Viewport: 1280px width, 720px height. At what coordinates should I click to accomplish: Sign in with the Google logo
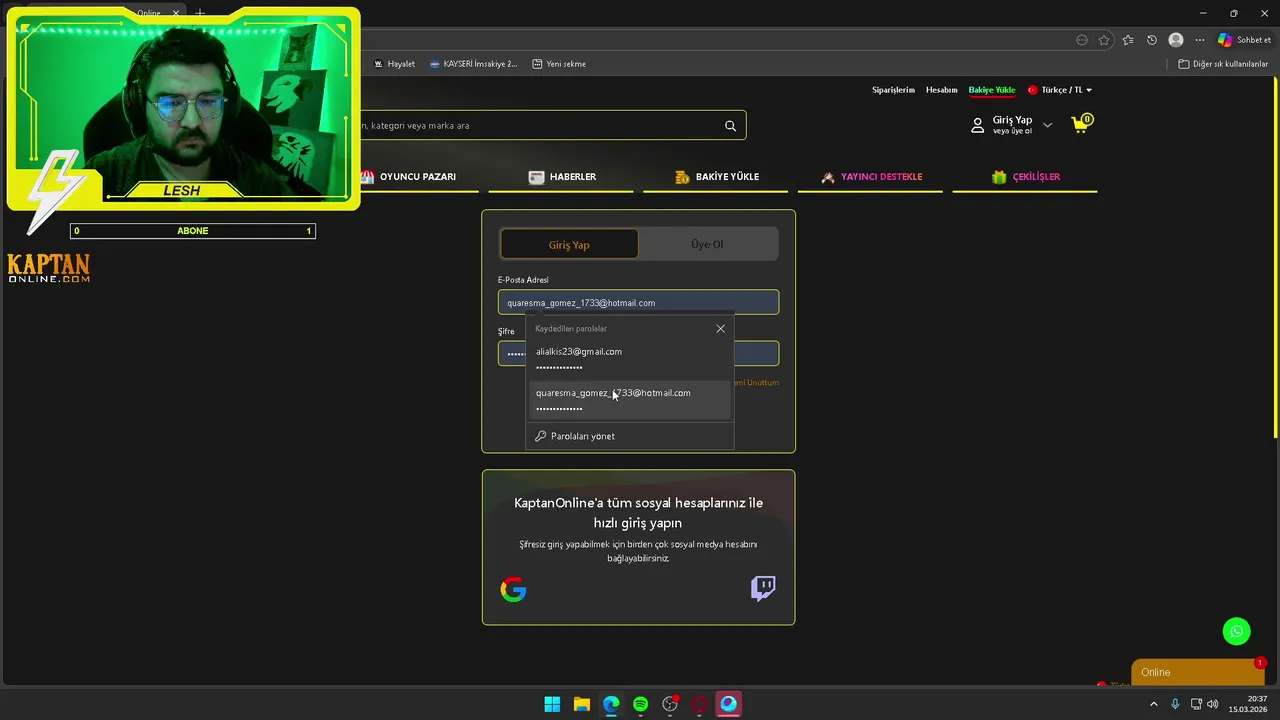click(513, 589)
